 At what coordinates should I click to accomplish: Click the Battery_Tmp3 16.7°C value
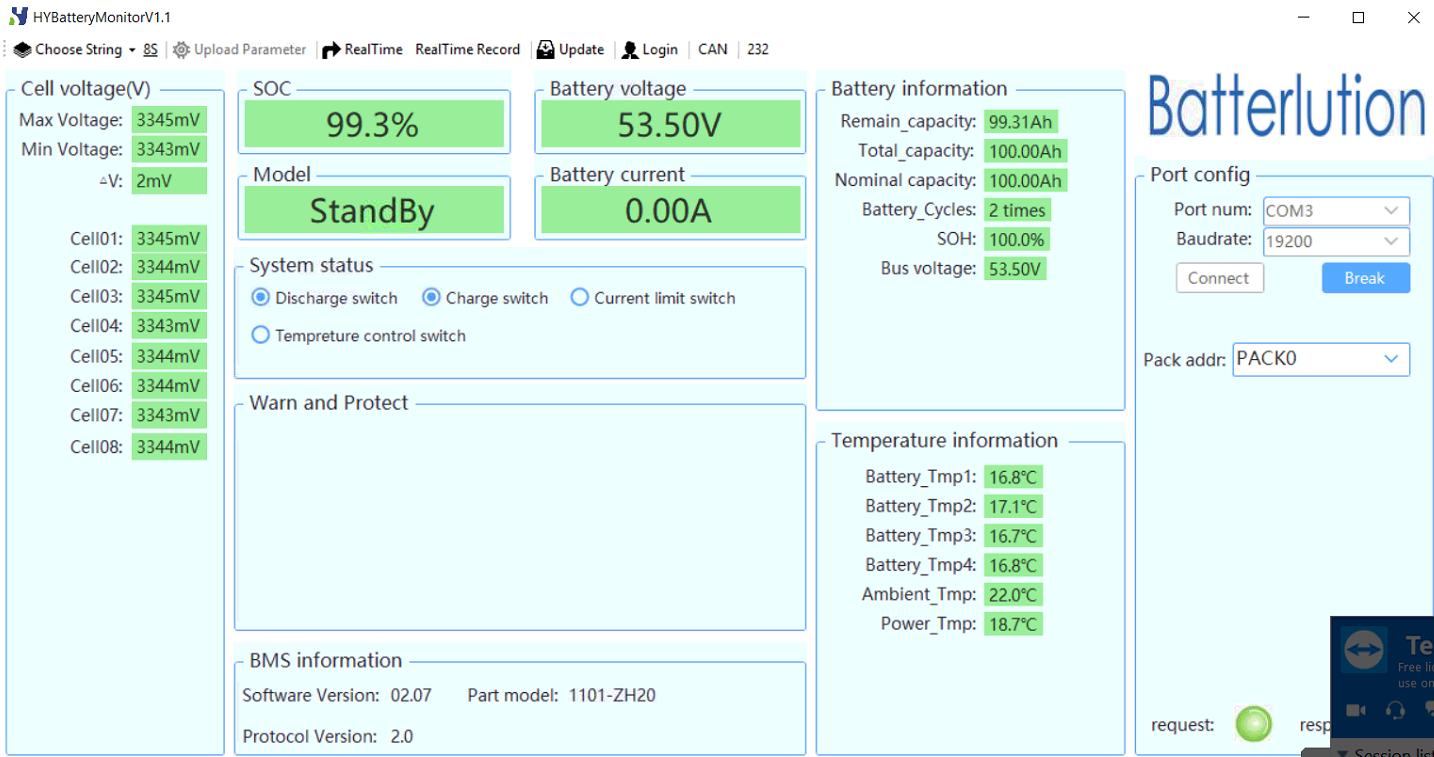pyautogui.click(x=1013, y=536)
